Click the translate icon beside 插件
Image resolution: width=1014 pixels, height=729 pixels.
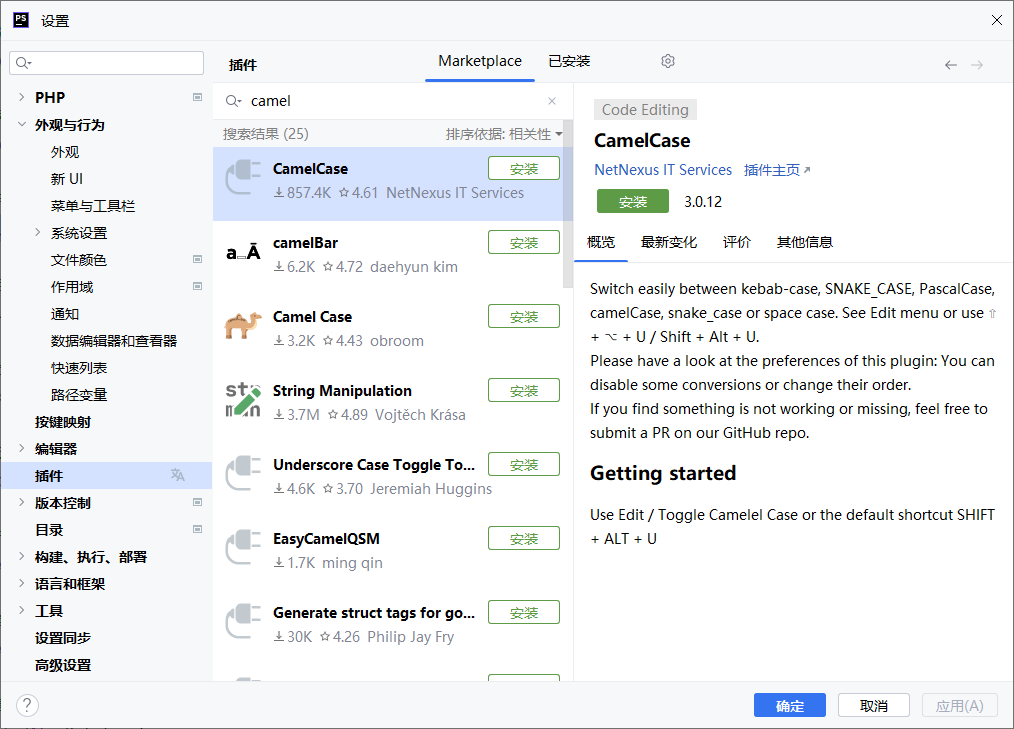[177, 475]
